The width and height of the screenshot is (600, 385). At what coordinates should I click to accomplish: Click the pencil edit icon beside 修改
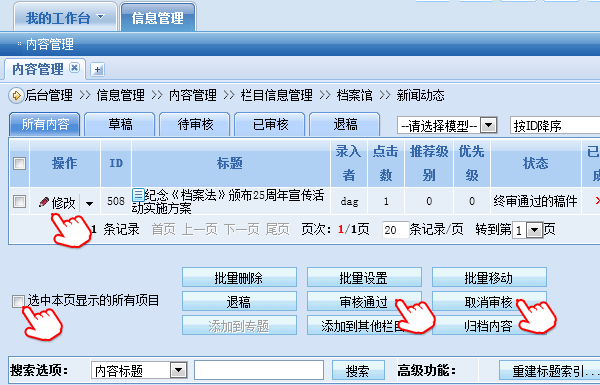coord(44,202)
